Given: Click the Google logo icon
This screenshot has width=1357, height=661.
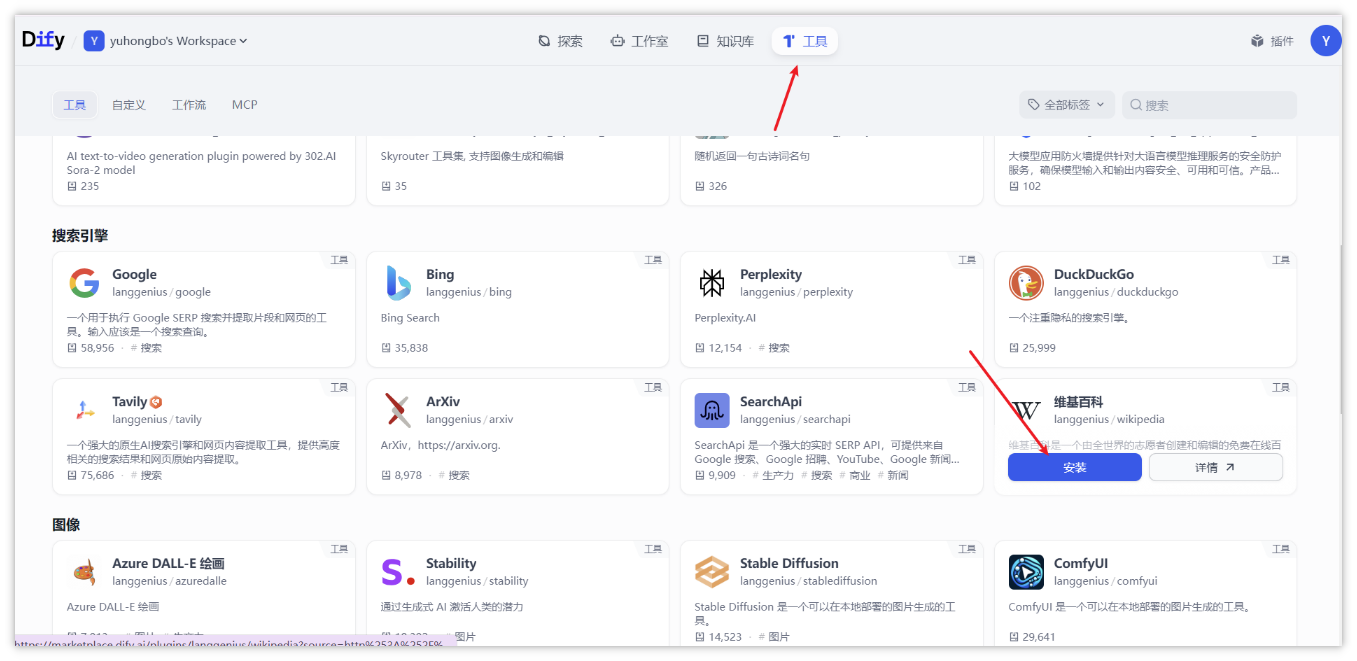Looking at the screenshot, I should coord(85,283).
